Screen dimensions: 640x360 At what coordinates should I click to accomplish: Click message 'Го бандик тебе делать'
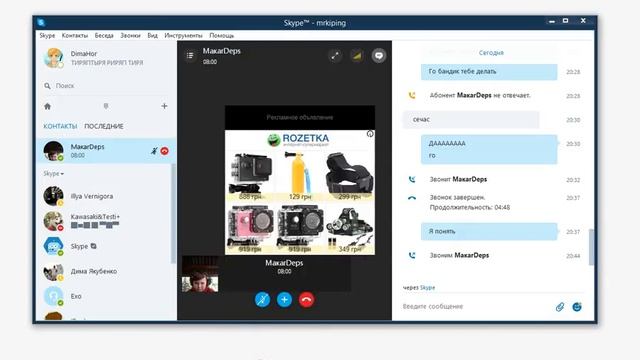(489, 71)
